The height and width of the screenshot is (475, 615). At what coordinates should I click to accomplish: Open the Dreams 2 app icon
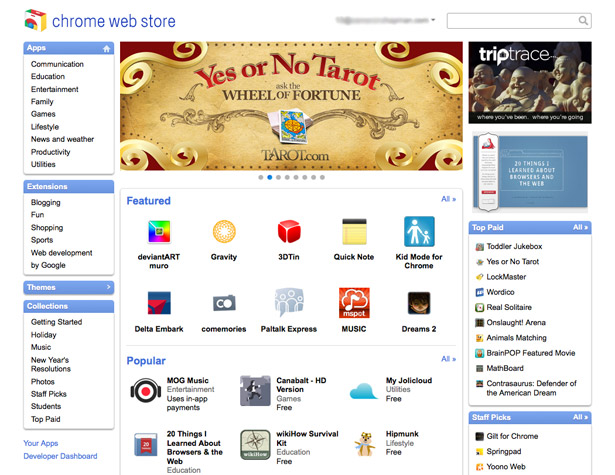click(419, 303)
